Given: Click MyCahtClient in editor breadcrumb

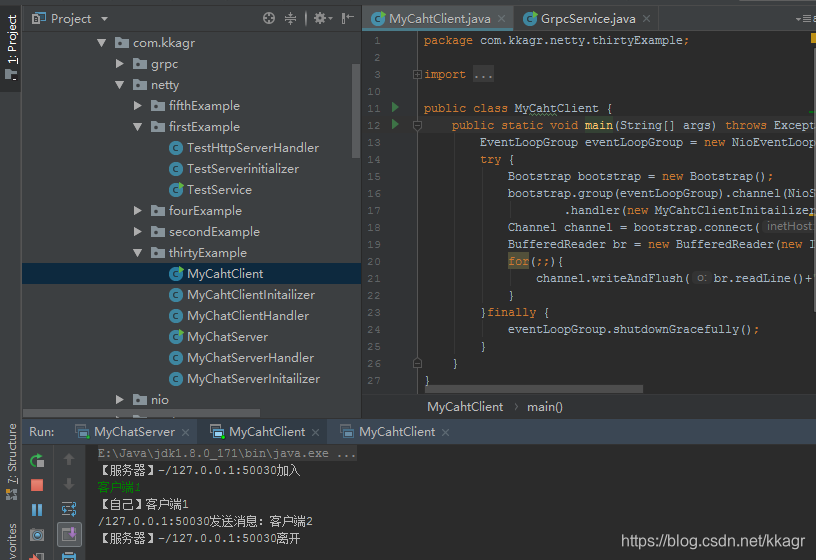Looking at the screenshot, I should coord(465,407).
